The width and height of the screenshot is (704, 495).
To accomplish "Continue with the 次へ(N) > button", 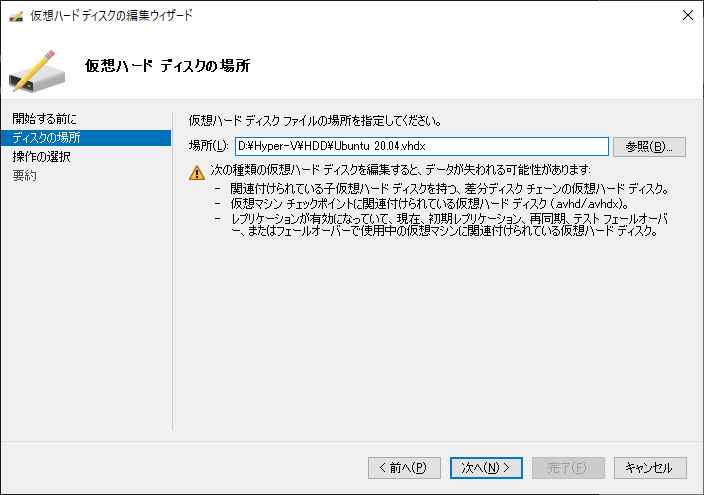I will pyautogui.click(x=486, y=468).
